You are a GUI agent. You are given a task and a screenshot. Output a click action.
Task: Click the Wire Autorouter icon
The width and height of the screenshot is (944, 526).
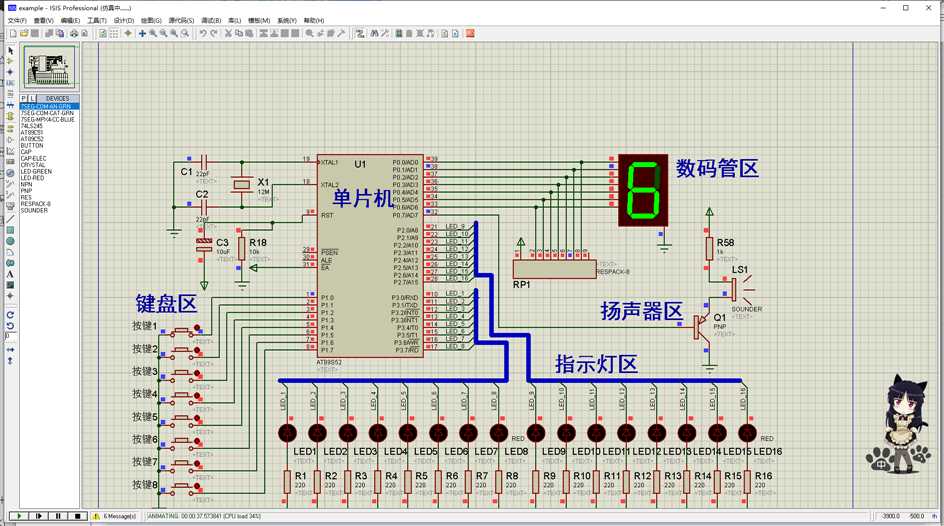click(x=359, y=34)
